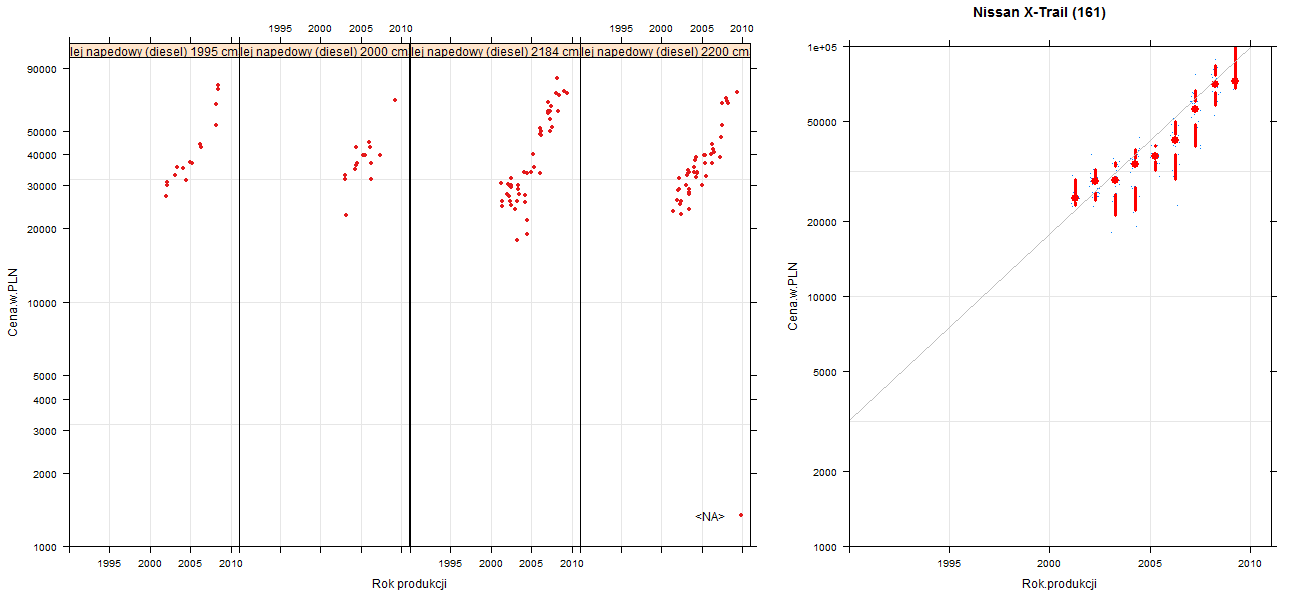
Task: Click the "Rok produkcji" axis title under the diesel panels
Action: coord(408,584)
